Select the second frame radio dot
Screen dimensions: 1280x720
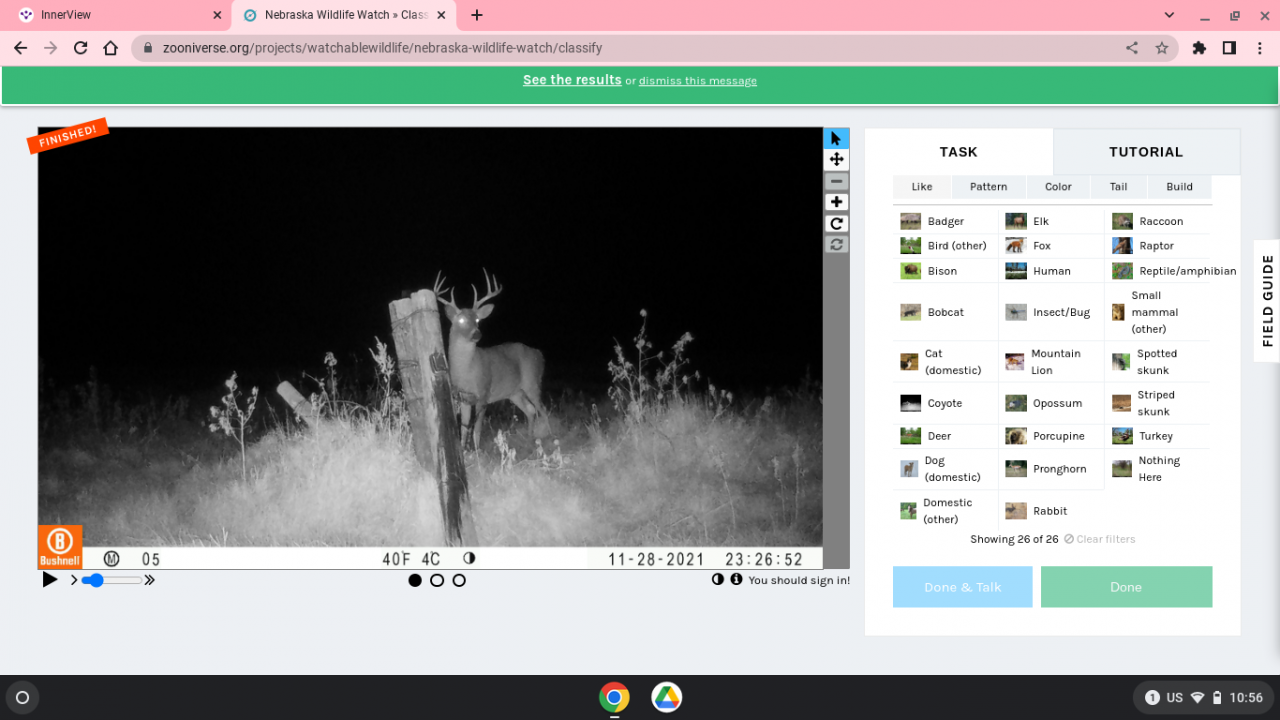437,580
